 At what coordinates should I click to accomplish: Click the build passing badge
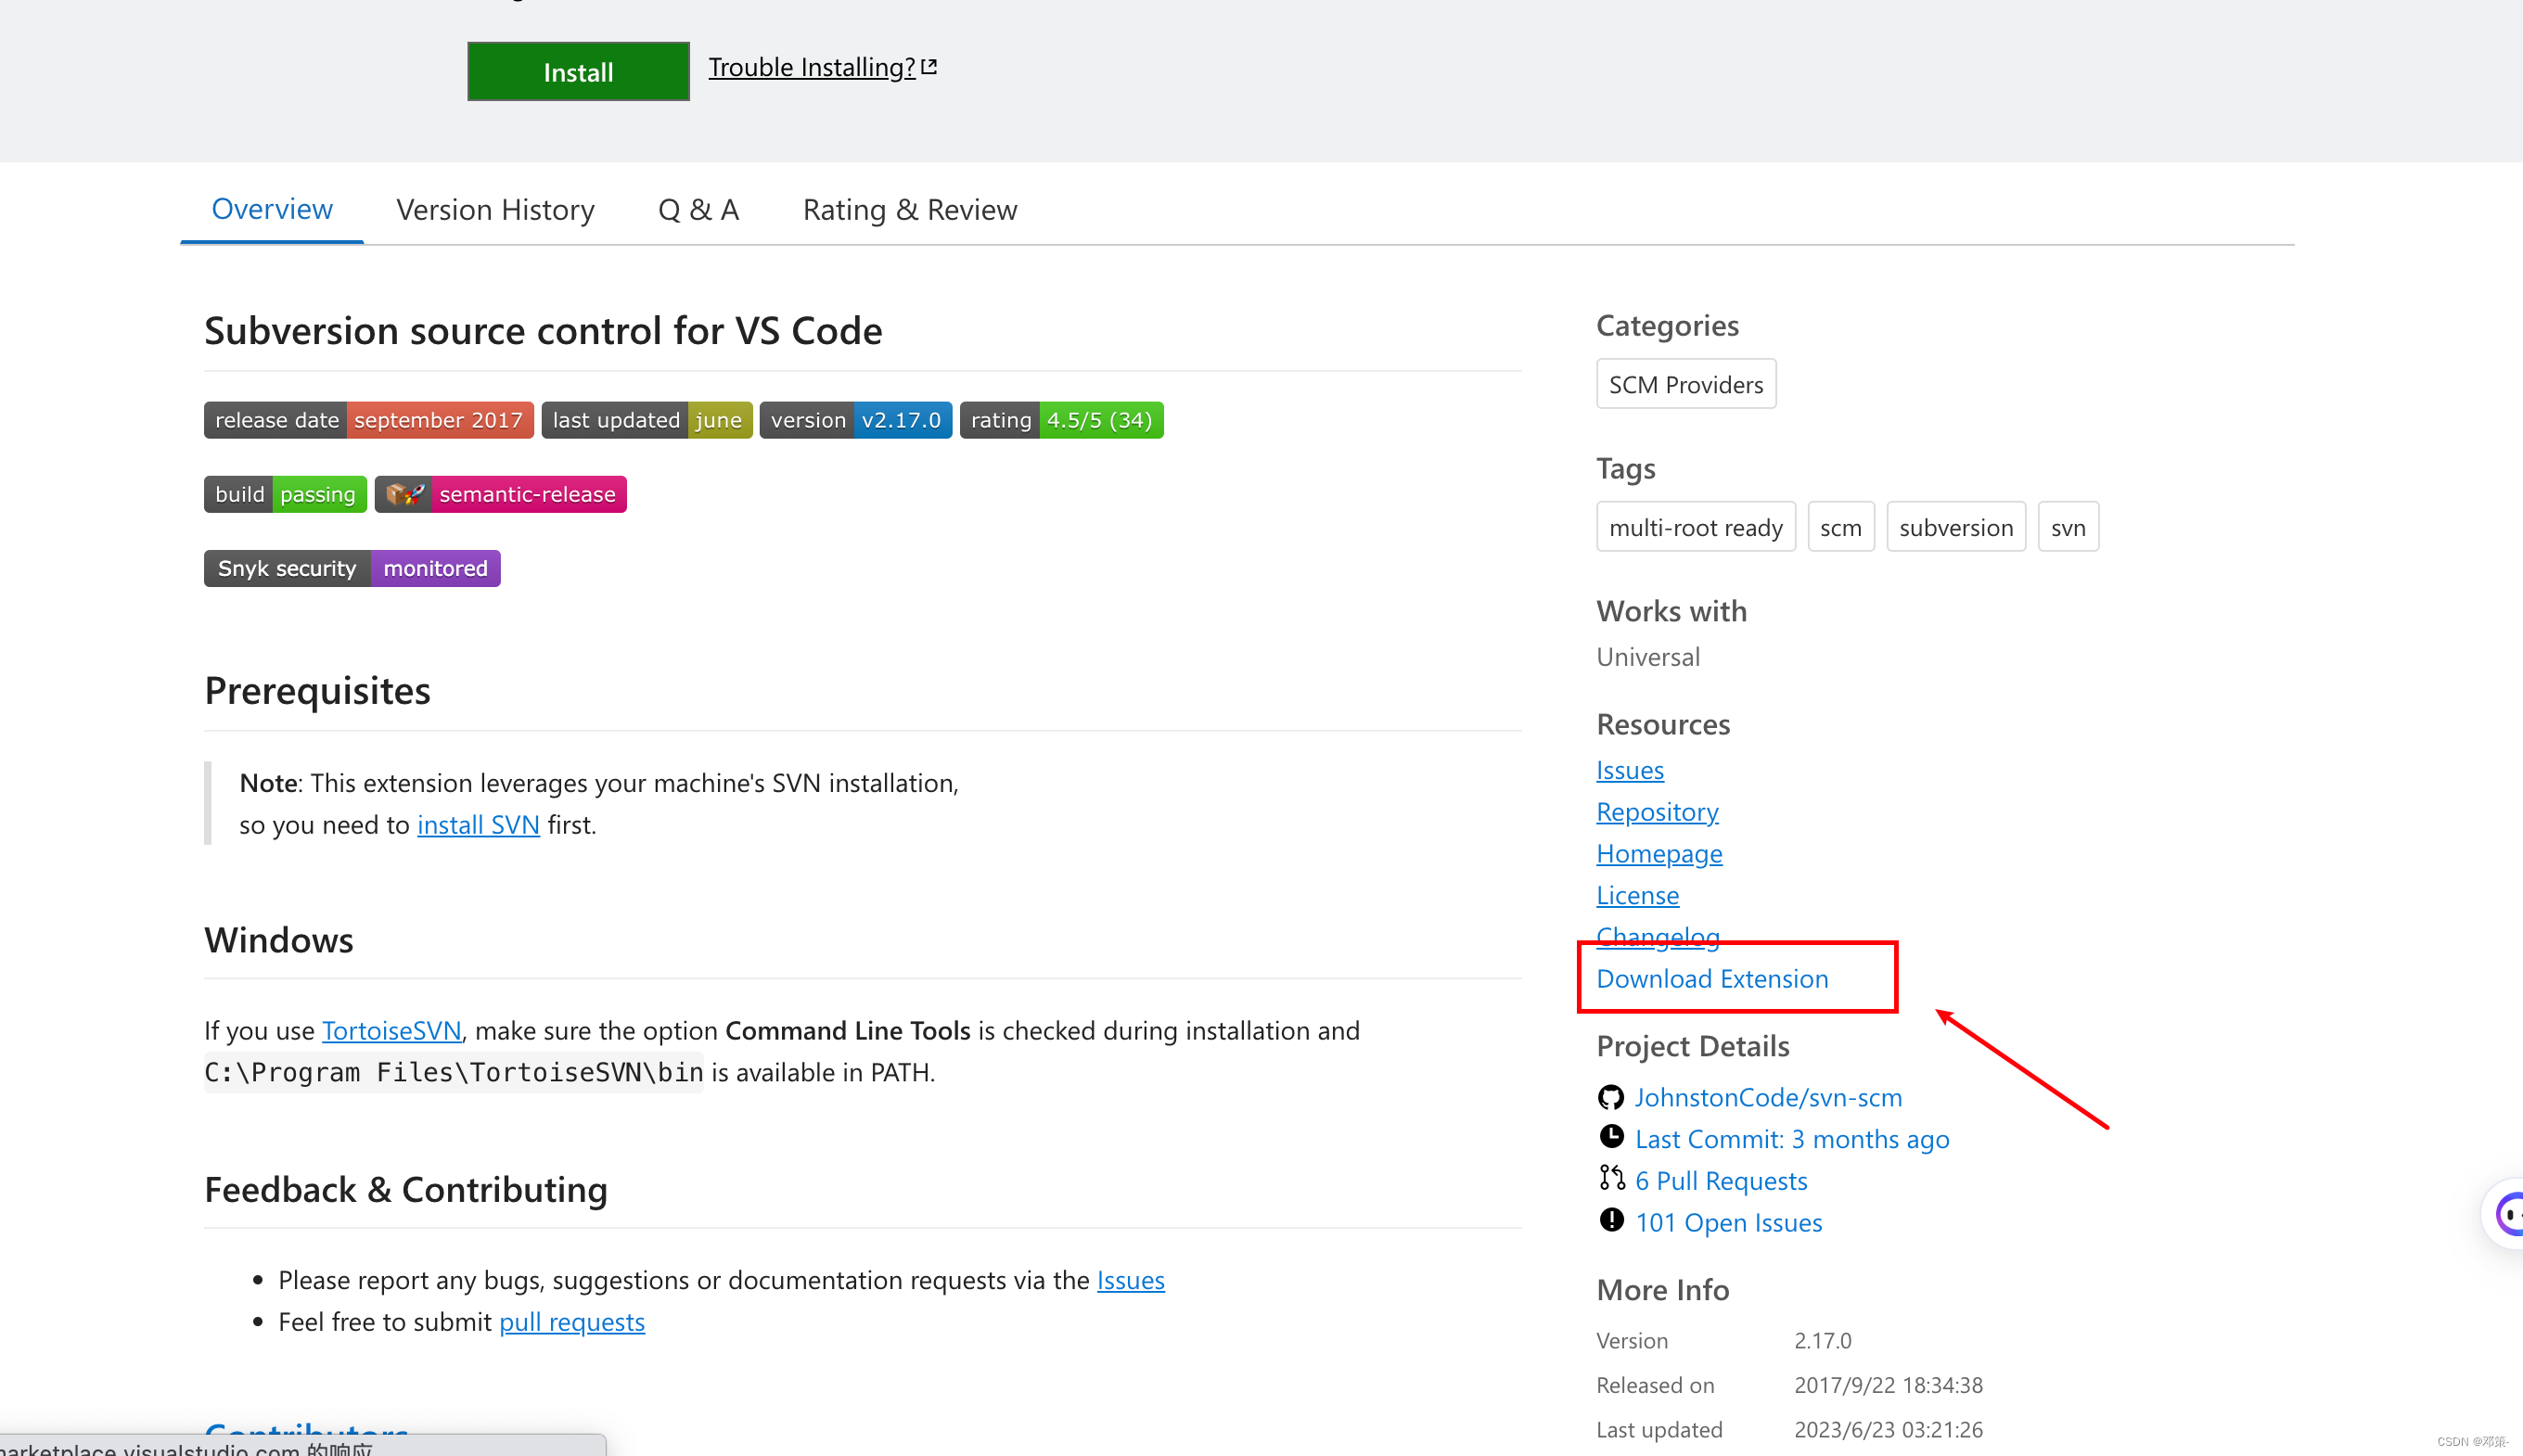point(285,494)
